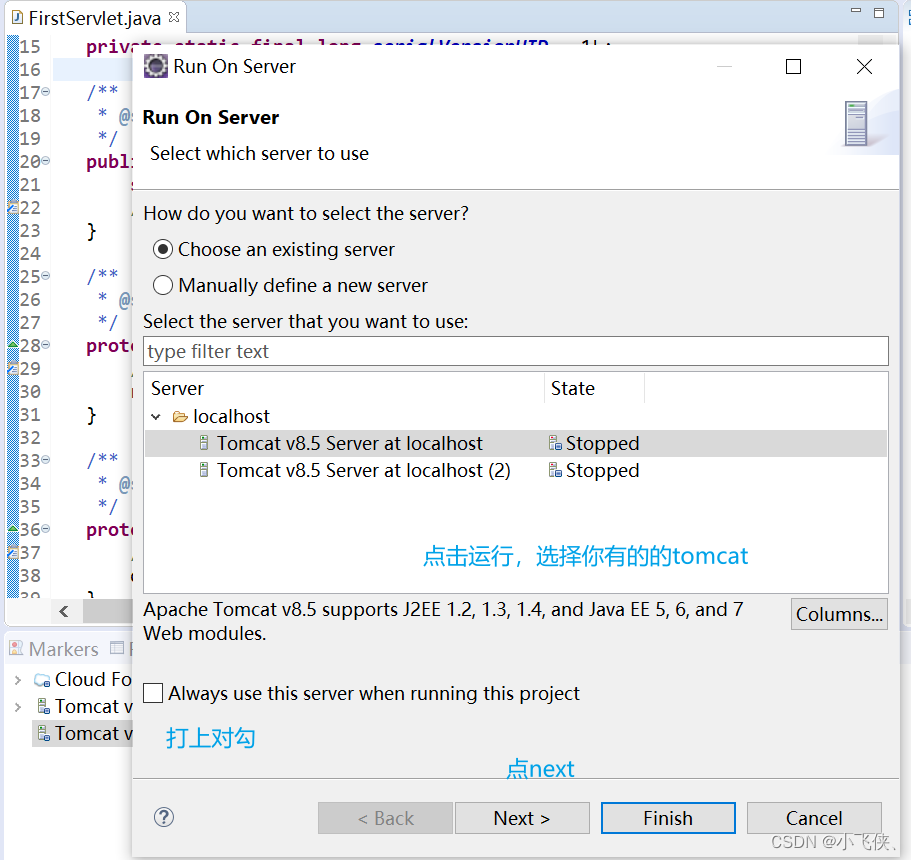Open the Columns... dialog button
This screenshot has width=911, height=860.
839,614
